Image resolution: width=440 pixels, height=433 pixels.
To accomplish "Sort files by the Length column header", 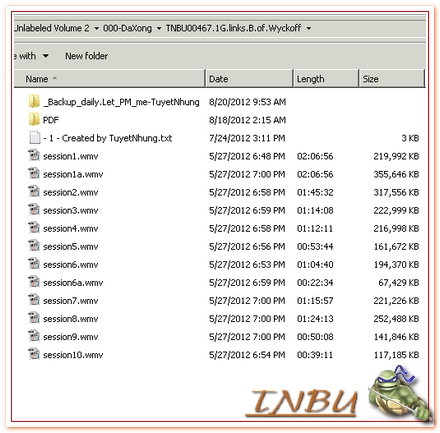I will click(x=326, y=79).
